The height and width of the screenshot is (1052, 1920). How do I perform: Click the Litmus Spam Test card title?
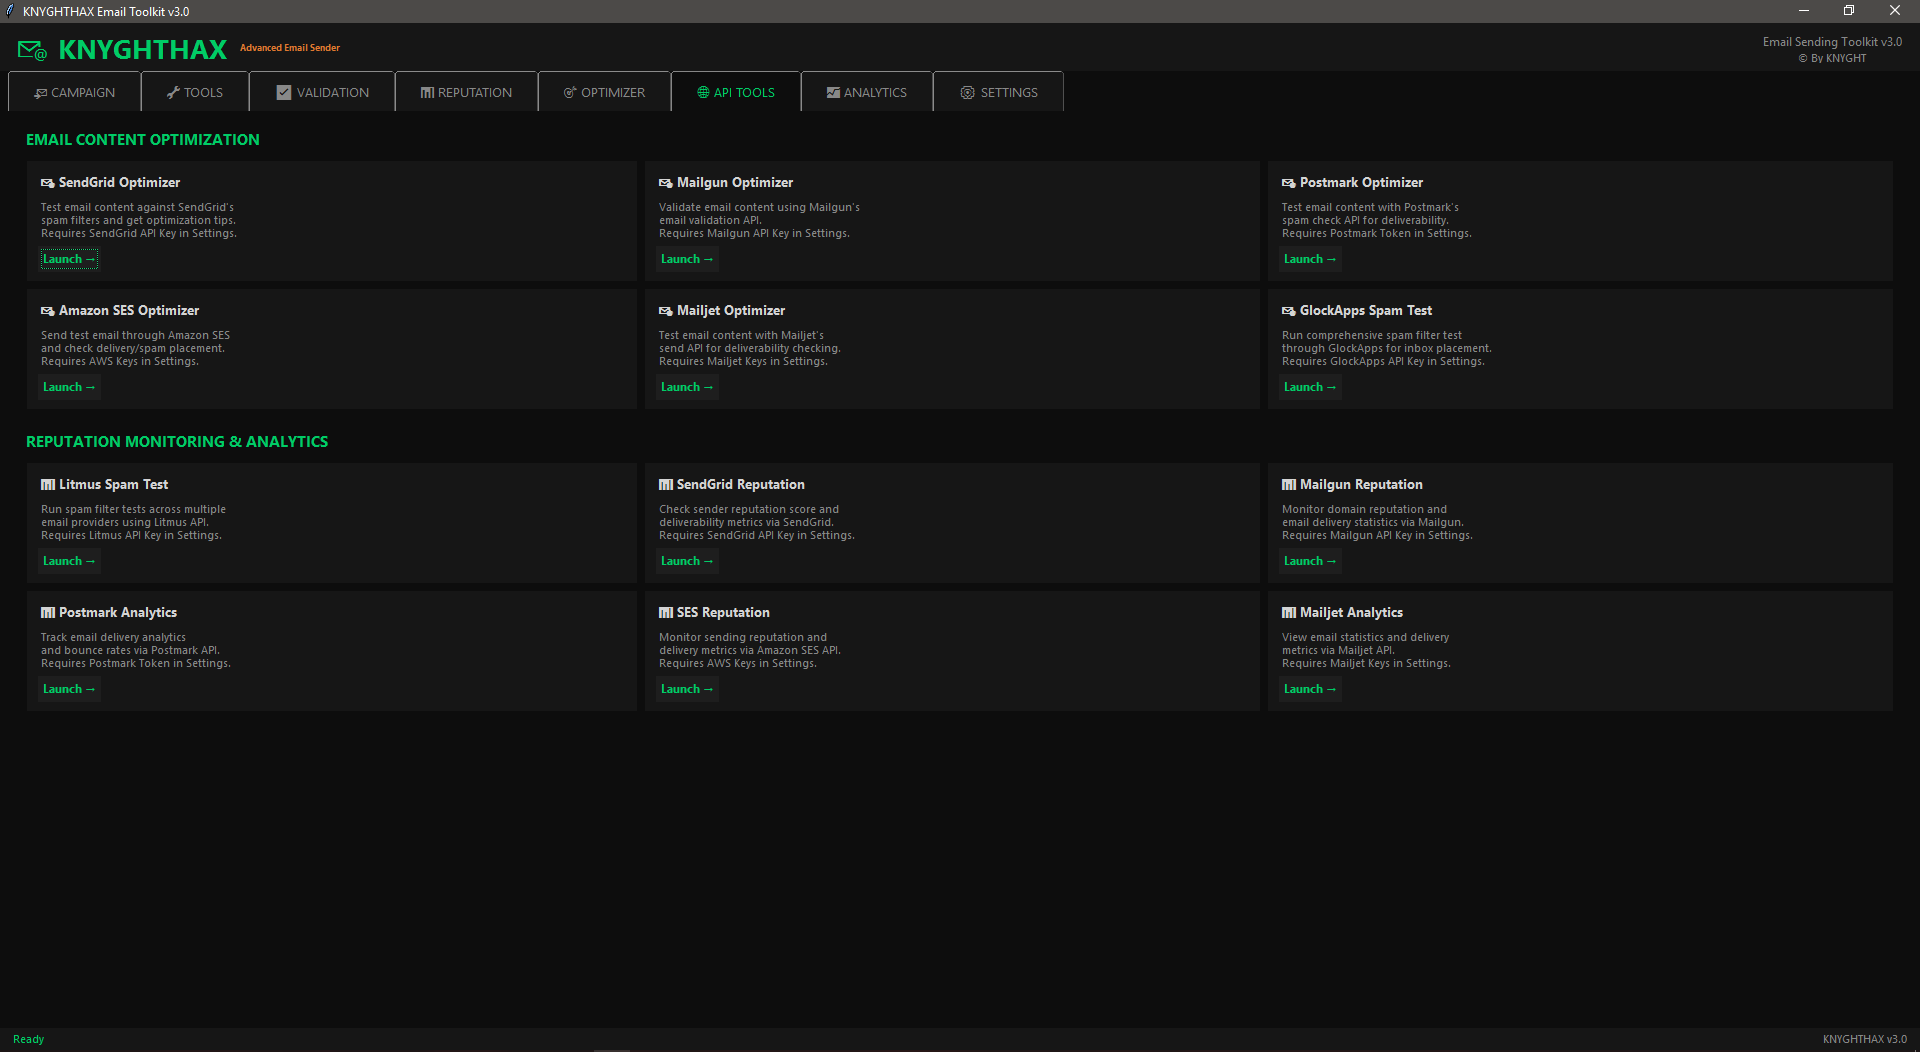(113, 485)
